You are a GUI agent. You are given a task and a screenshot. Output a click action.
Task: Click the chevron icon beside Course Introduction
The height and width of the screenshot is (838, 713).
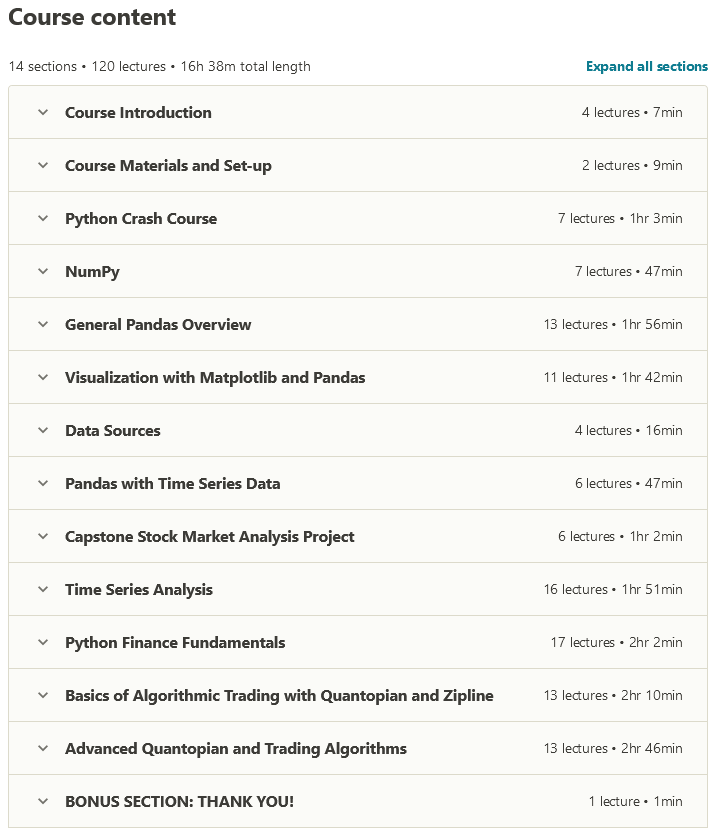click(43, 113)
